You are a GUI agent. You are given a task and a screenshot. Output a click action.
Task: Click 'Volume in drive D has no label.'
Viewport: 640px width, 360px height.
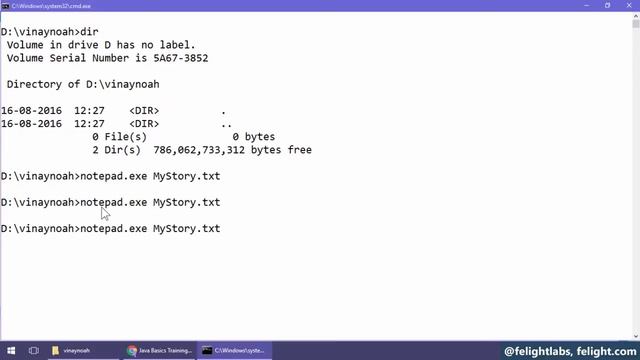(101, 45)
